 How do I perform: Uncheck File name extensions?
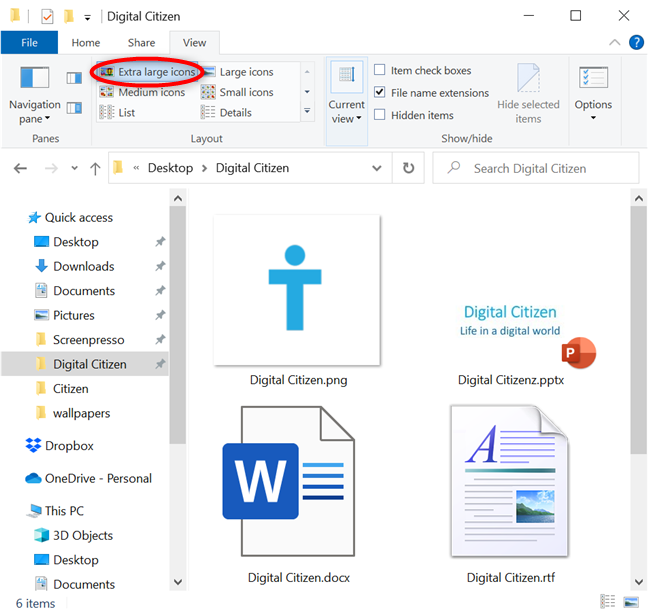click(379, 92)
